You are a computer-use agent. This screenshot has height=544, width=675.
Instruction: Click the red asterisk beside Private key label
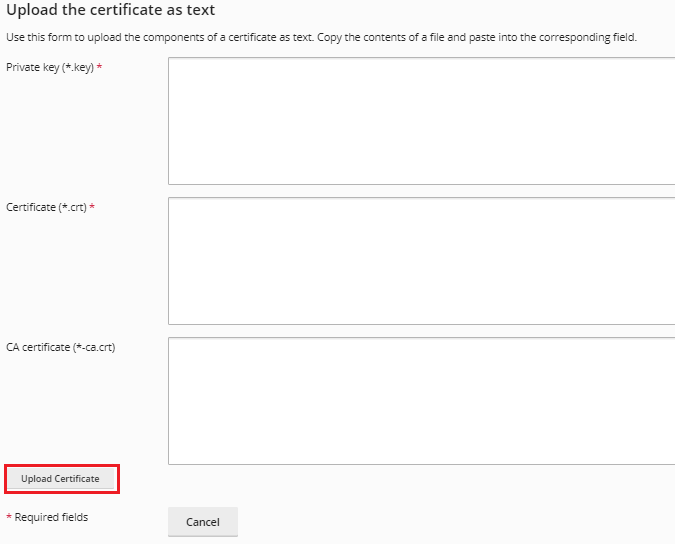pyautogui.click(x=99, y=67)
